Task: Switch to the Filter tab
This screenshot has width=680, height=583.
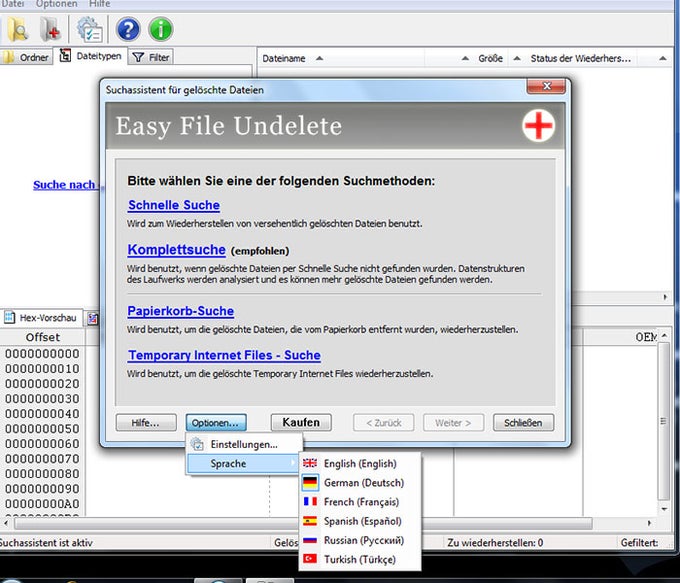Action: (151, 57)
